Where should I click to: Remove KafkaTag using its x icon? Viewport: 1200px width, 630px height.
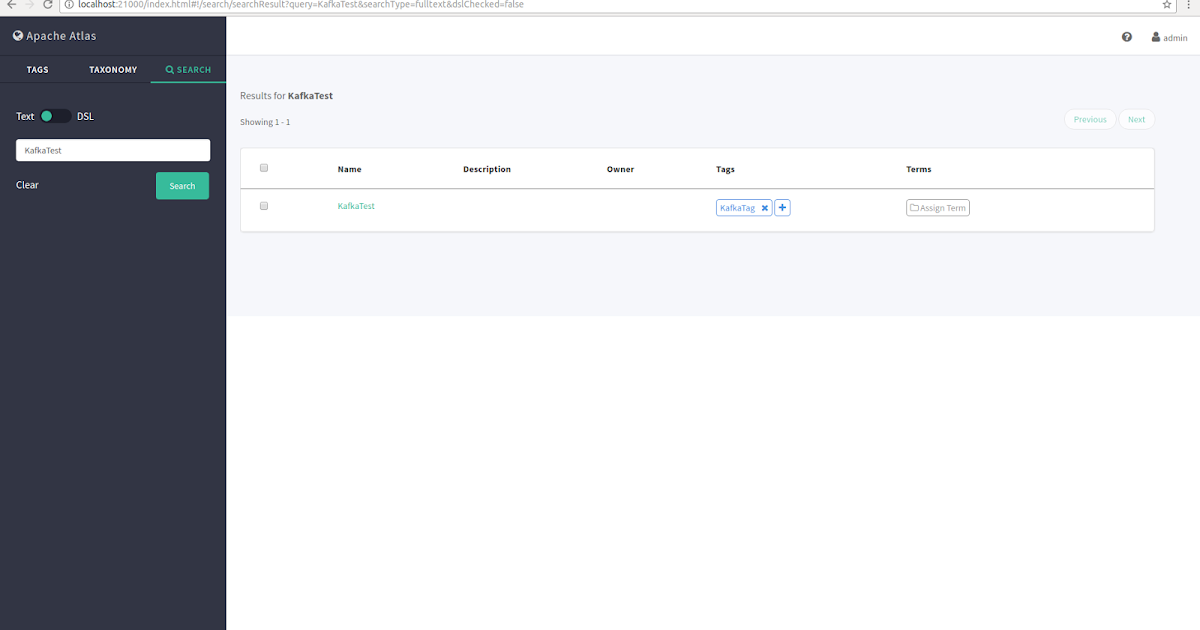pyautogui.click(x=764, y=207)
